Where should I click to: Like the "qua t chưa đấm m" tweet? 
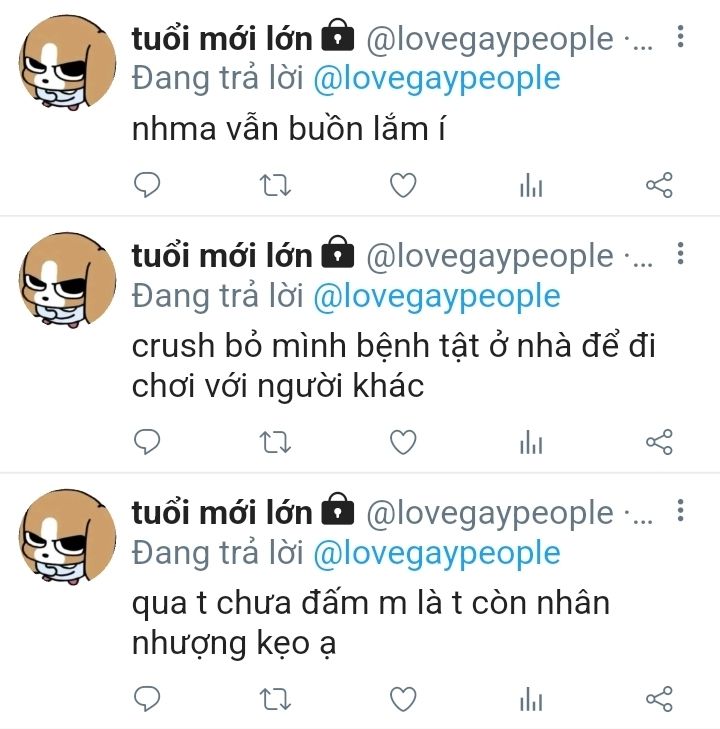pyautogui.click(x=403, y=699)
